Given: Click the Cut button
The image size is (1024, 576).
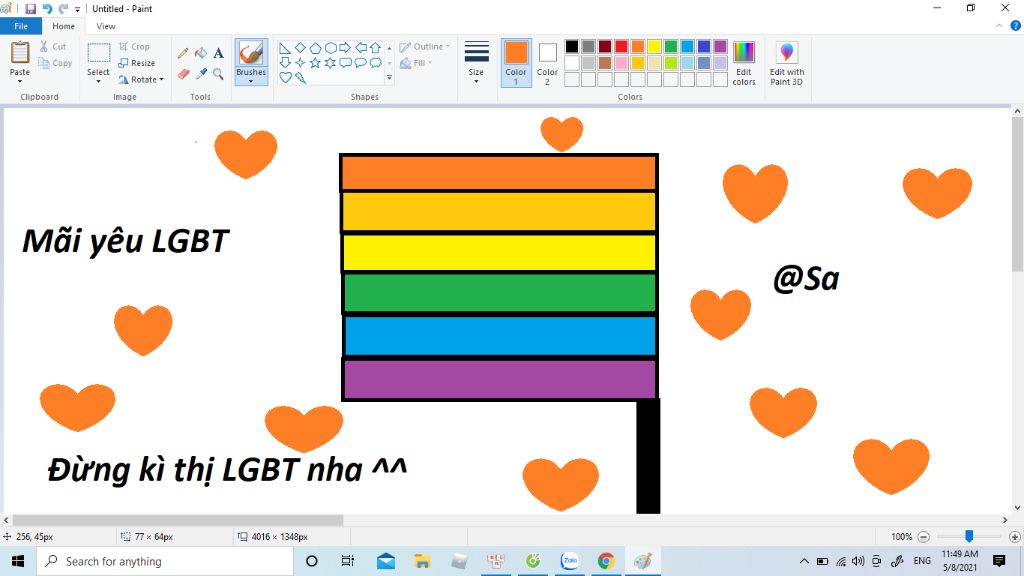Looking at the screenshot, I should (52, 46).
